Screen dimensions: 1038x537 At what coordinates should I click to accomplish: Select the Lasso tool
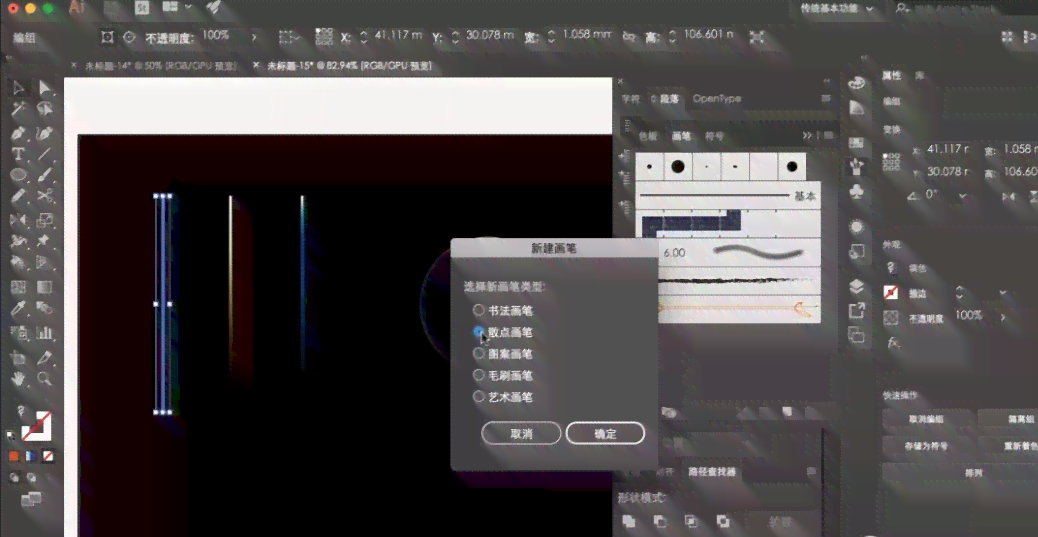[x=44, y=109]
